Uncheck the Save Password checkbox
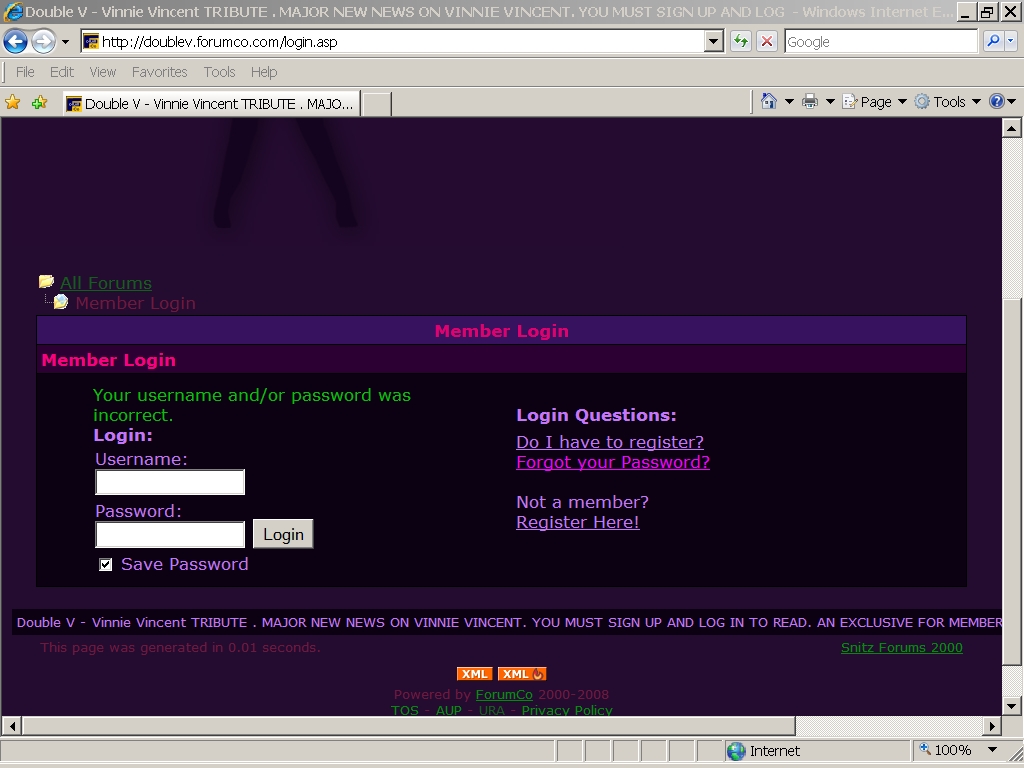 pos(106,565)
